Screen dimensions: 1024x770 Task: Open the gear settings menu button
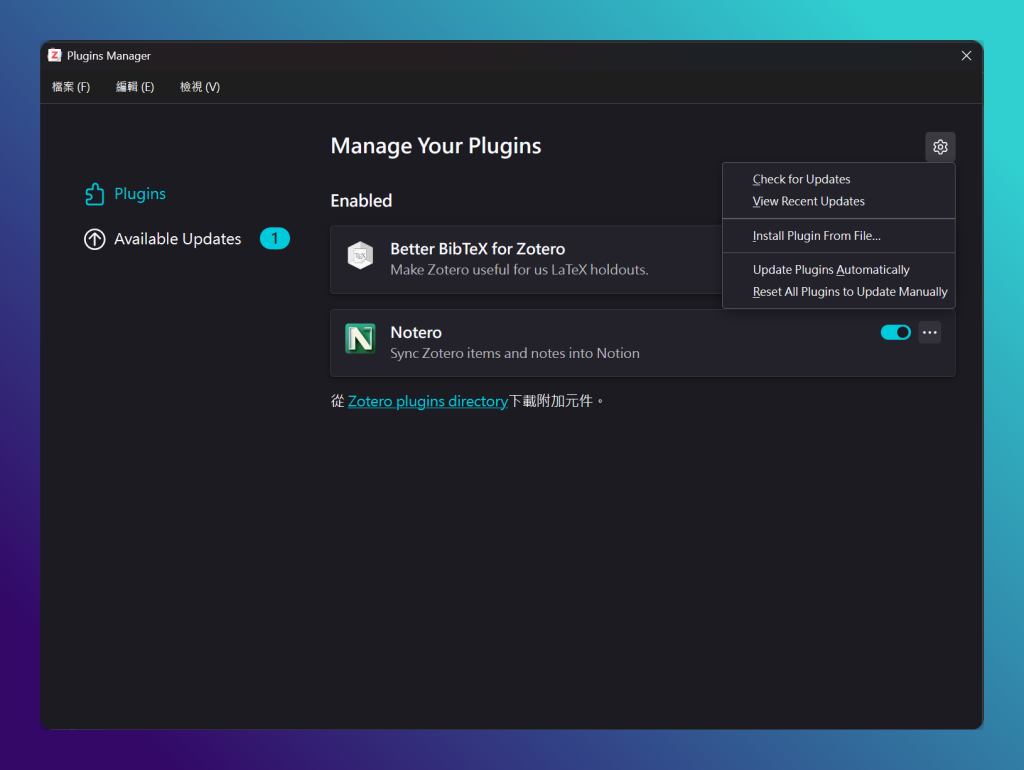pos(940,146)
